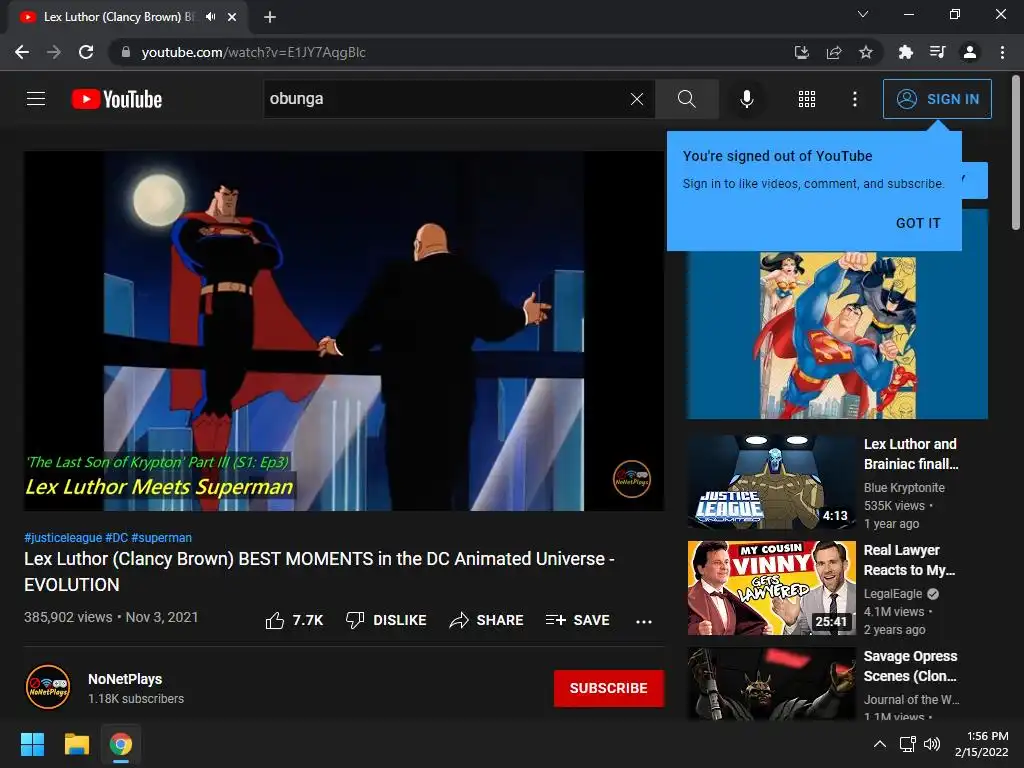Reload the page
This screenshot has width=1024, height=768.
(86, 52)
